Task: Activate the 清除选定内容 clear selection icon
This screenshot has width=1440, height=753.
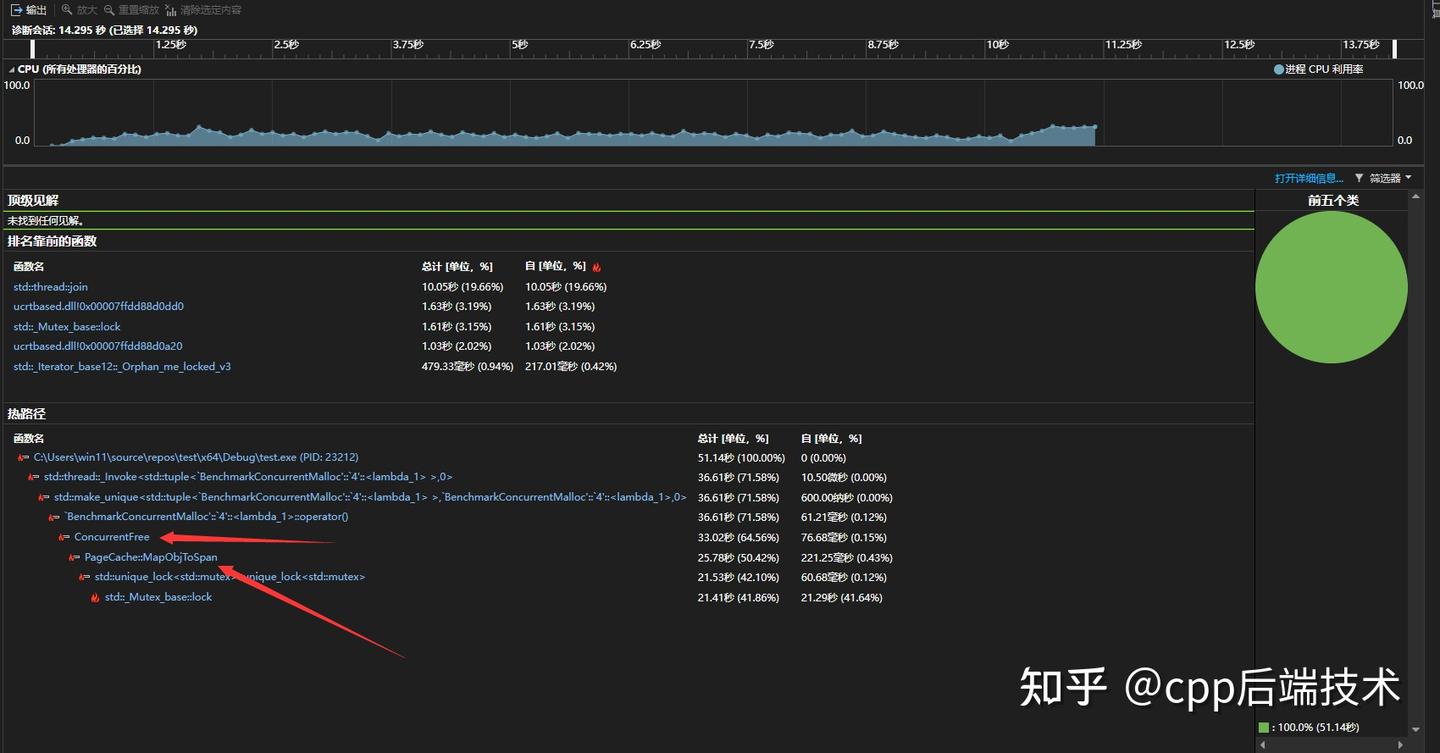Action: click(x=170, y=10)
